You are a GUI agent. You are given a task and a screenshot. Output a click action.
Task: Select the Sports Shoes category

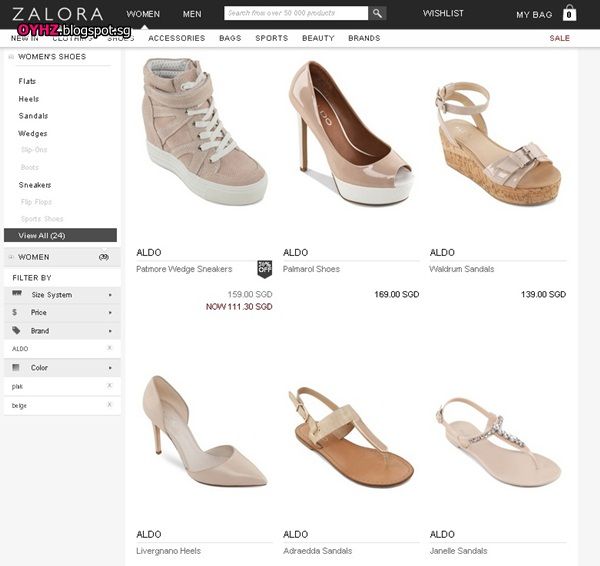tap(42, 219)
